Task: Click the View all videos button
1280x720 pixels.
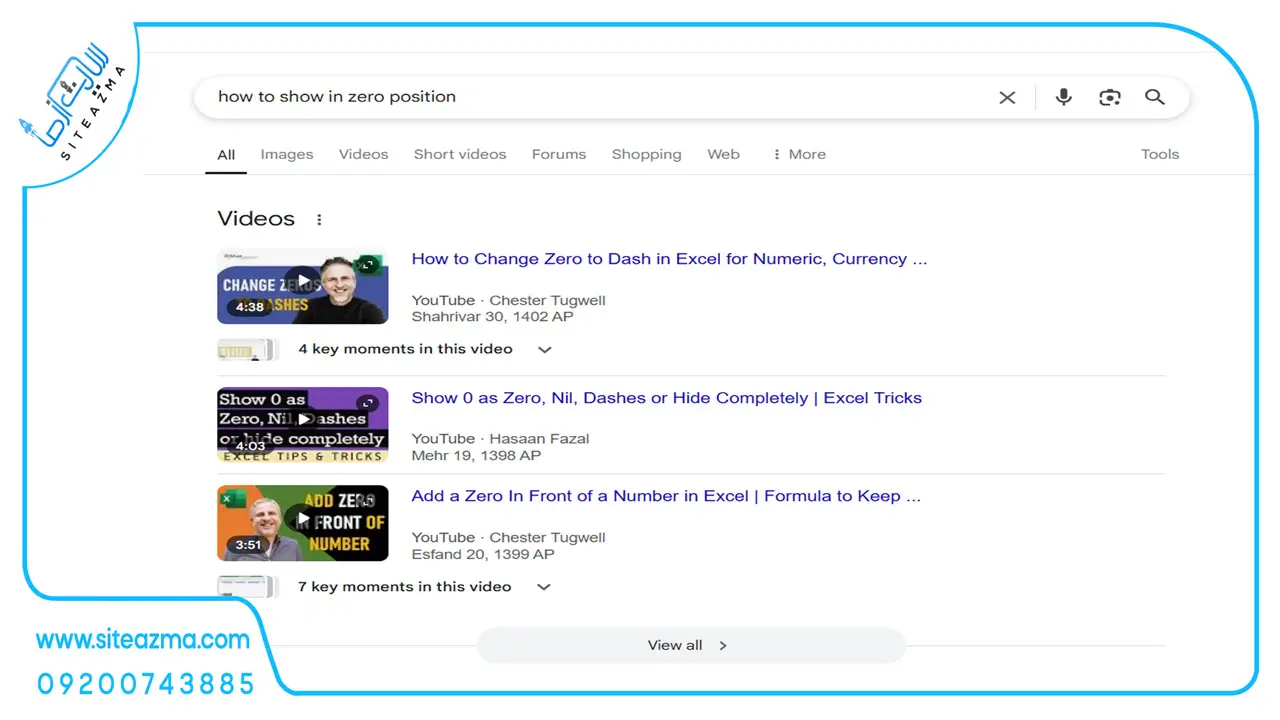Action: [x=691, y=645]
